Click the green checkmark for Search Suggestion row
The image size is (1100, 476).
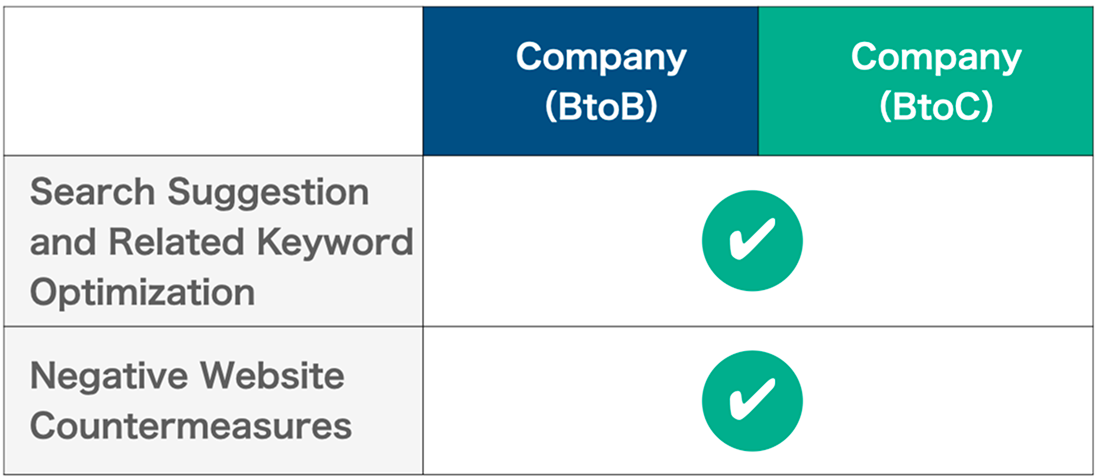point(752,241)
